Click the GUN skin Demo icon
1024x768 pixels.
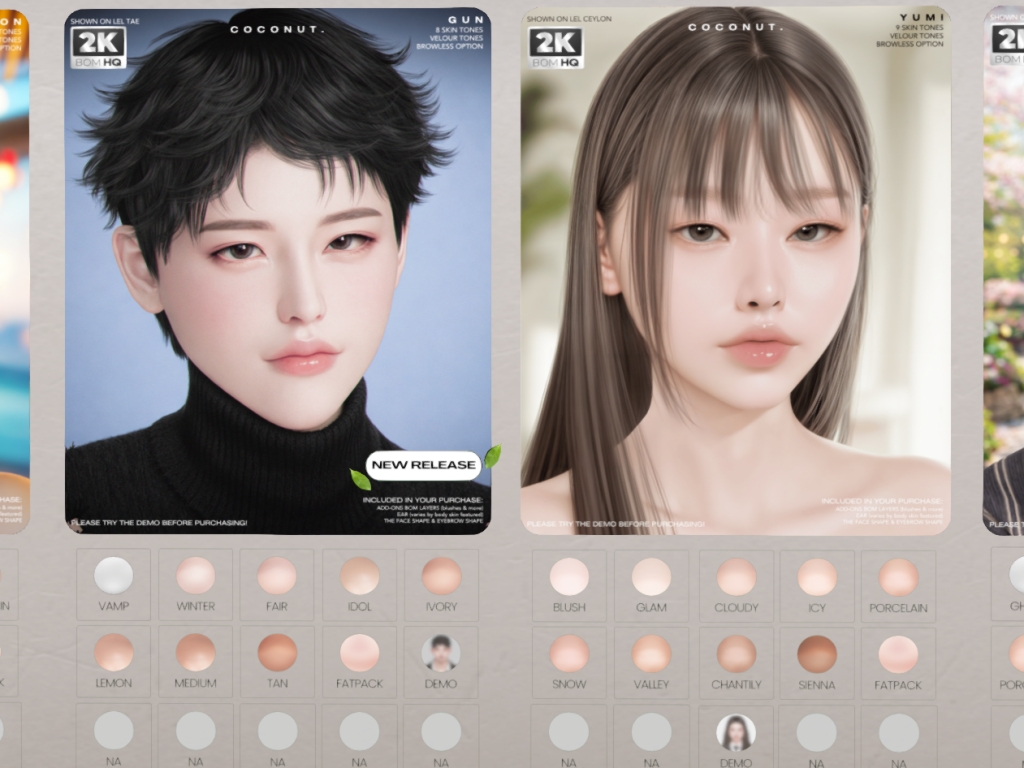pos(440,654)
